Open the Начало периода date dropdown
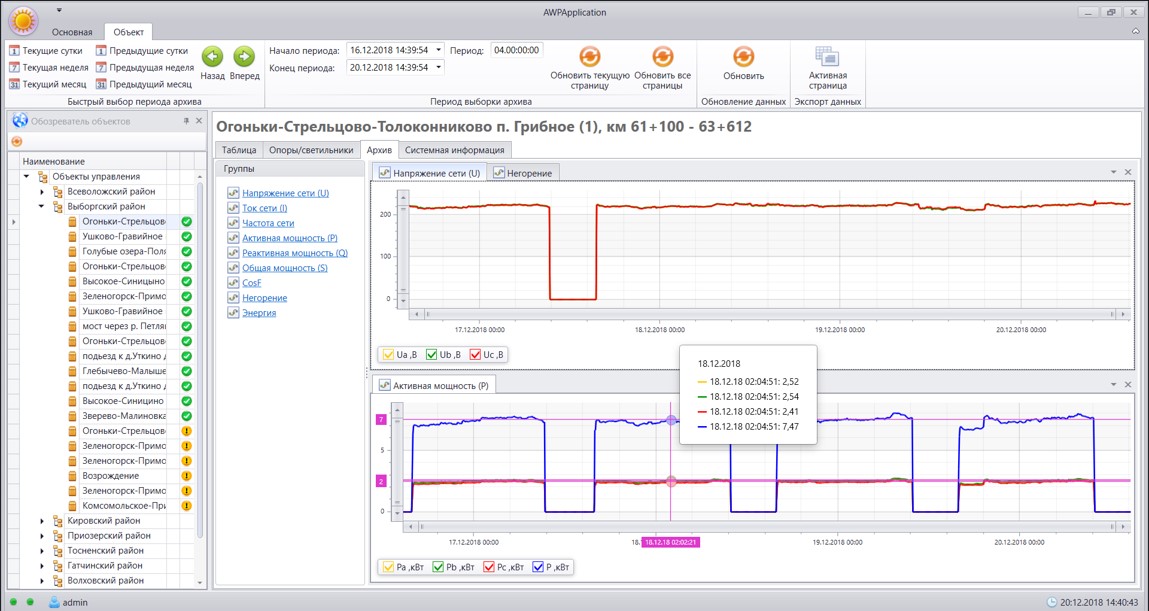Viewport: 1149px width, 611px height. pos(438,51)
